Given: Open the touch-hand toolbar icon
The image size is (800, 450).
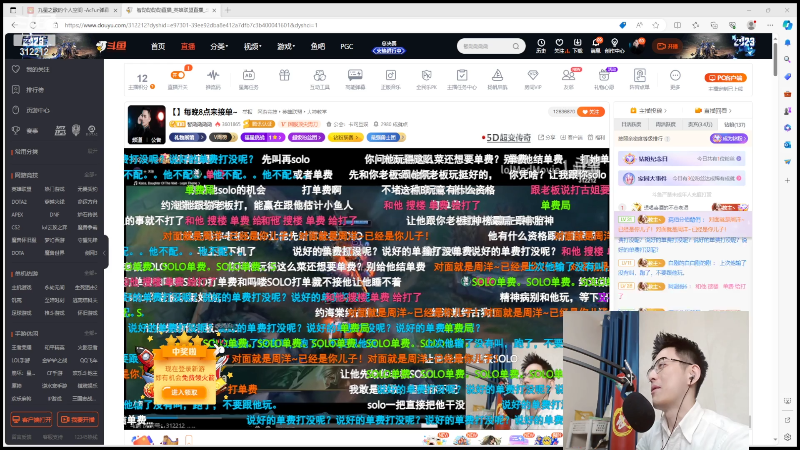Looking at the screenshot, I should point(639,76).
